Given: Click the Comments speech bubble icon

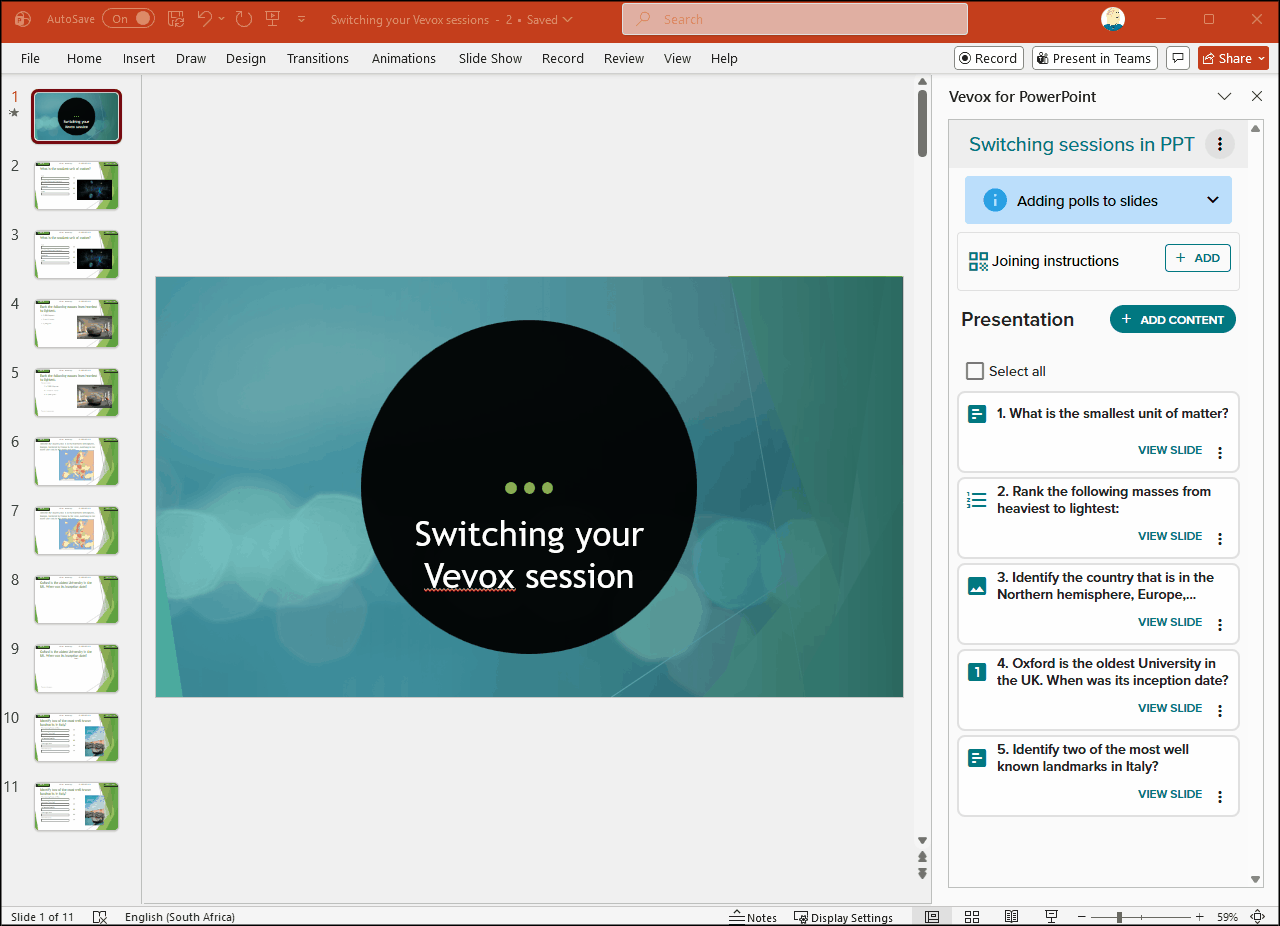Looking at the screenshot, I should point(1178,58).
